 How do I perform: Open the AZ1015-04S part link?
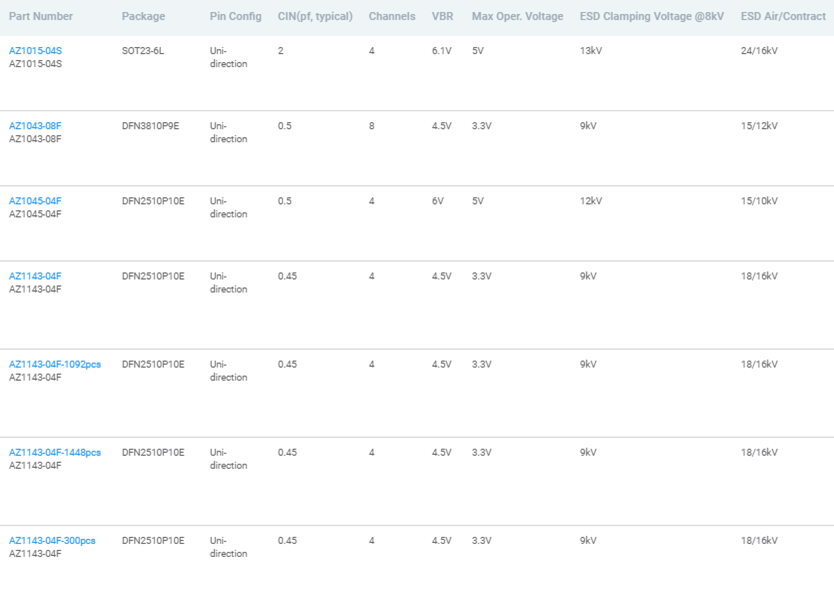pyautogui.click(x=35, y=51)
